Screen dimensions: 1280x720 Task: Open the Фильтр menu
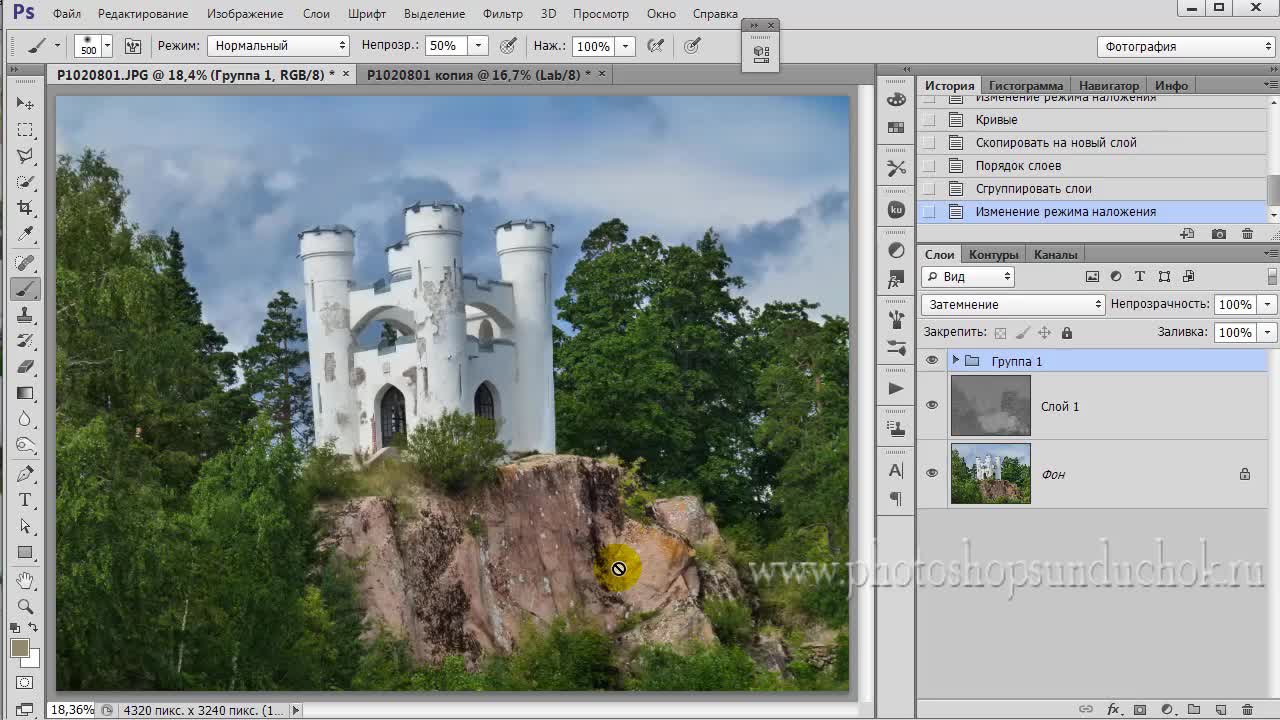pyautogui.click(x=502, y=14)
